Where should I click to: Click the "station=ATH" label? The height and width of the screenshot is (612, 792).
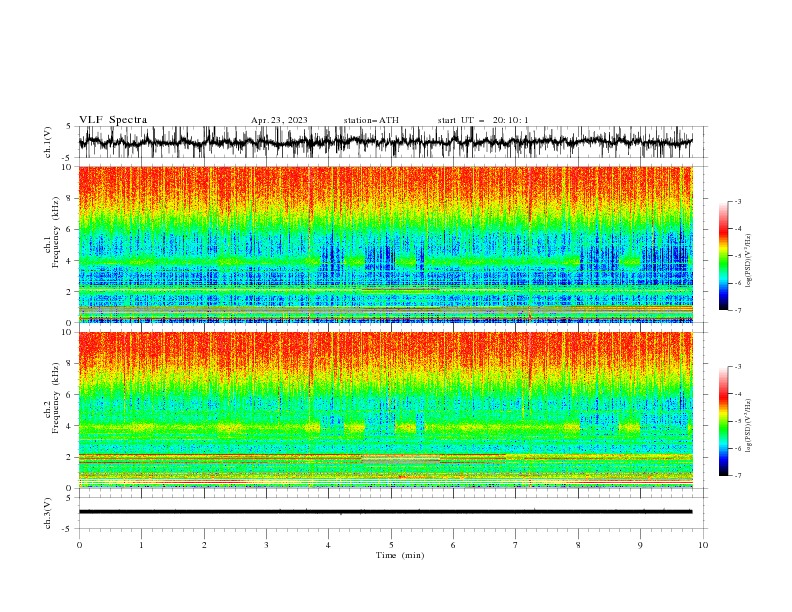pos(371,120)
